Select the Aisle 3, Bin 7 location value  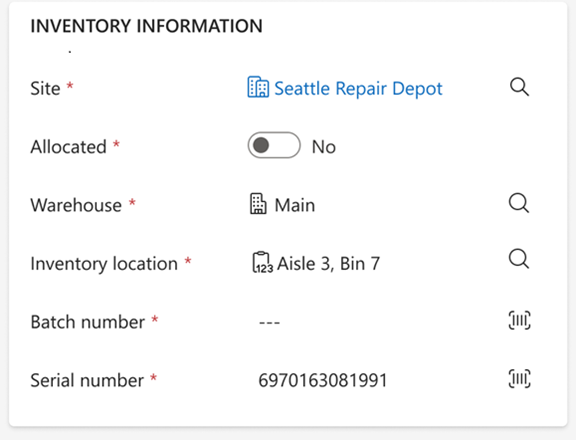point(328,264)
